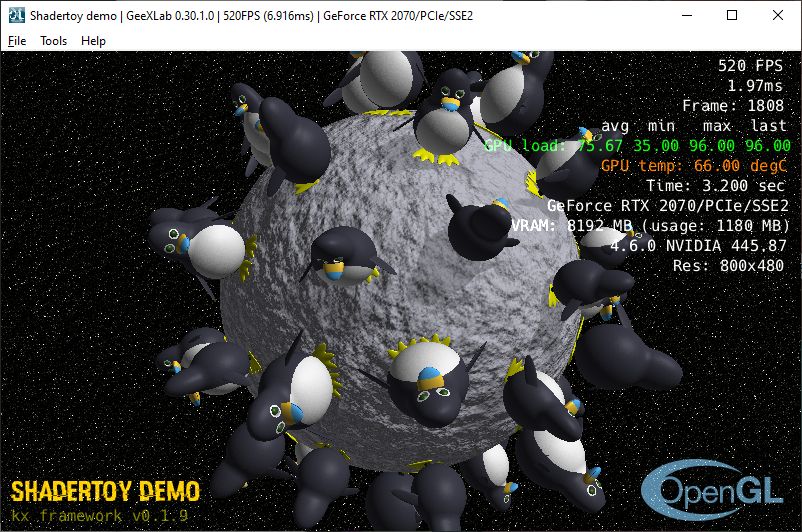Open the Help menu
The width and height of the screenshot is (802, 532).
93,41
